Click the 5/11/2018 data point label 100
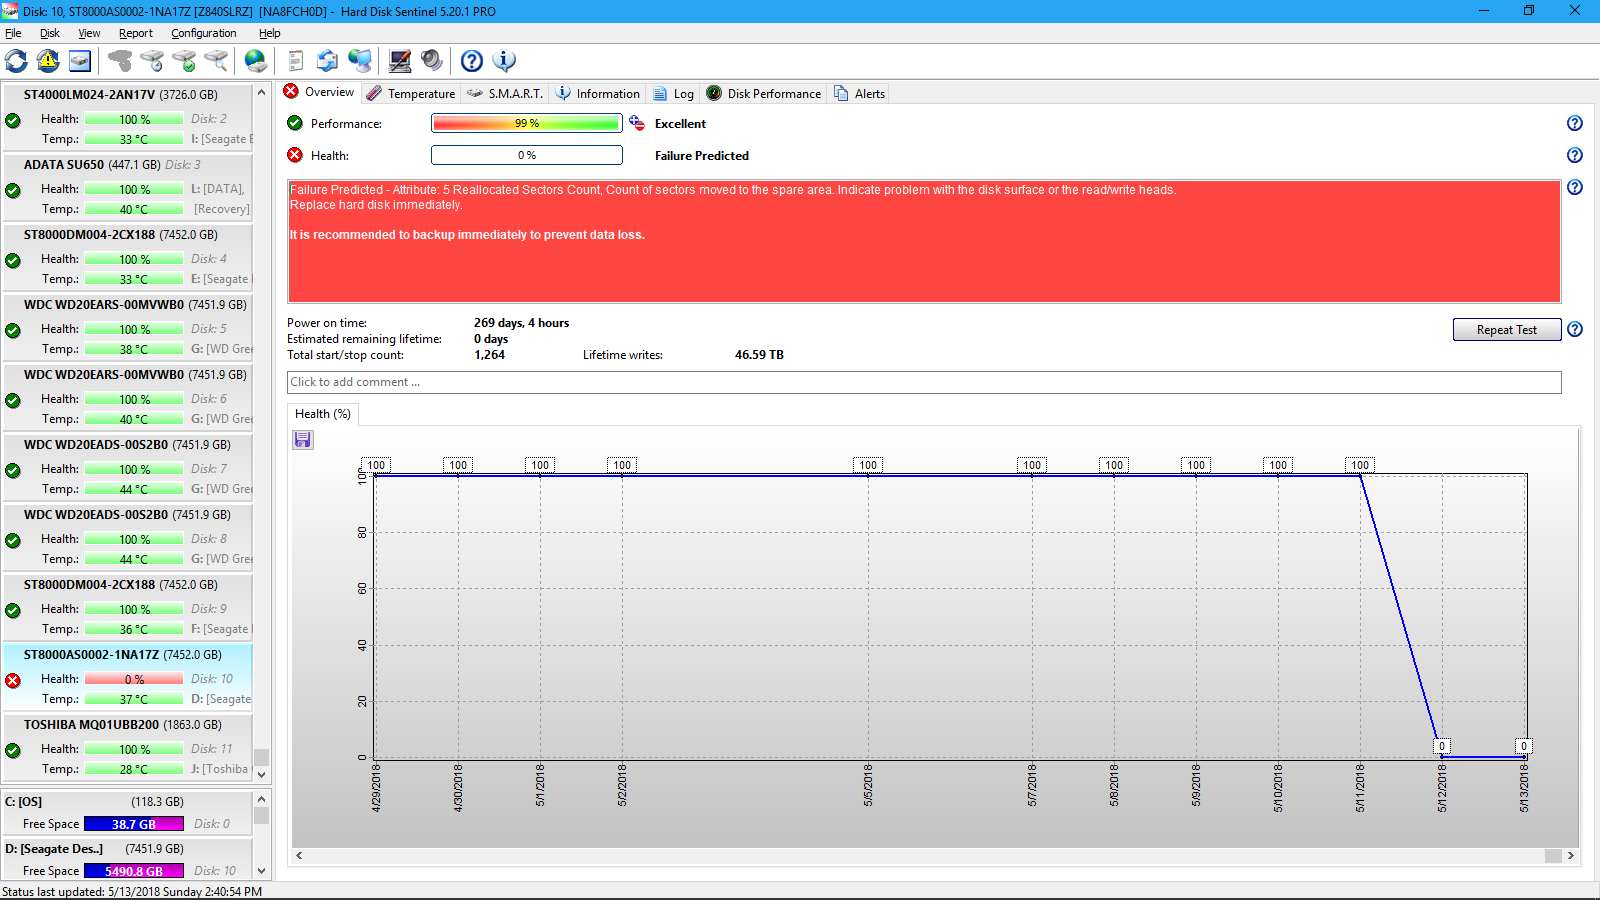Image resolution: width=1600 pixels, height=900 pixels. pyautogui.click(x=1360, y=465)
